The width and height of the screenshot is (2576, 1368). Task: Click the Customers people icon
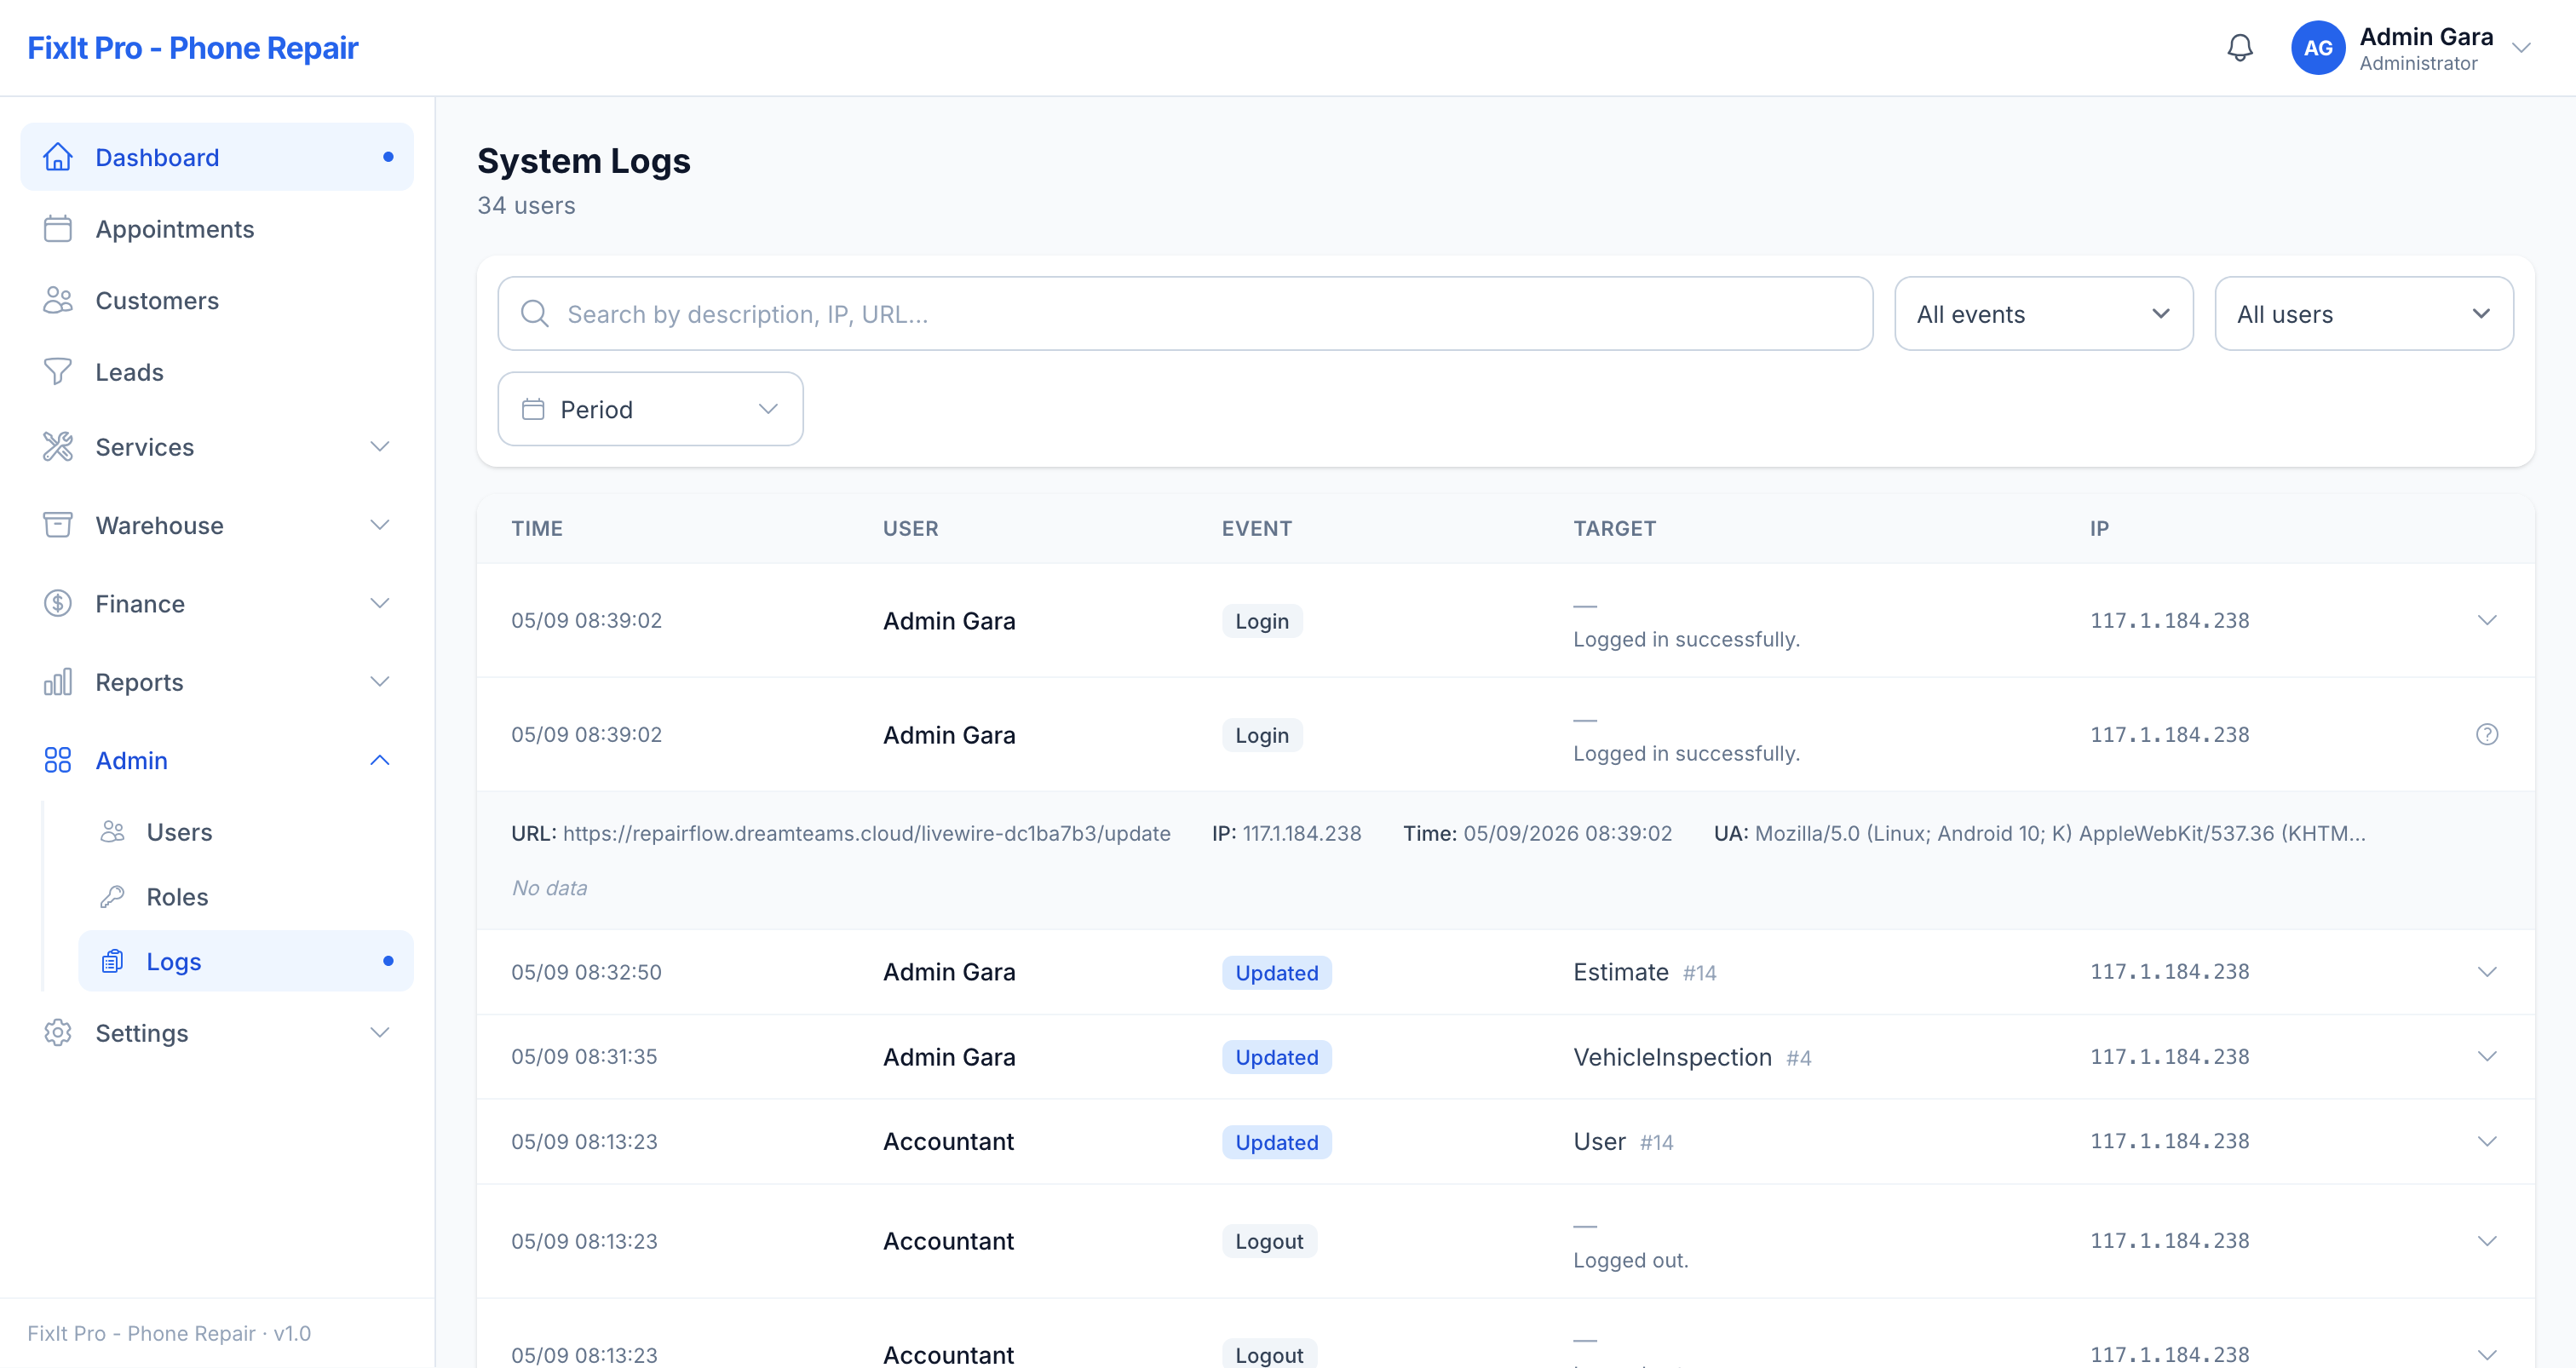point(58,300)
